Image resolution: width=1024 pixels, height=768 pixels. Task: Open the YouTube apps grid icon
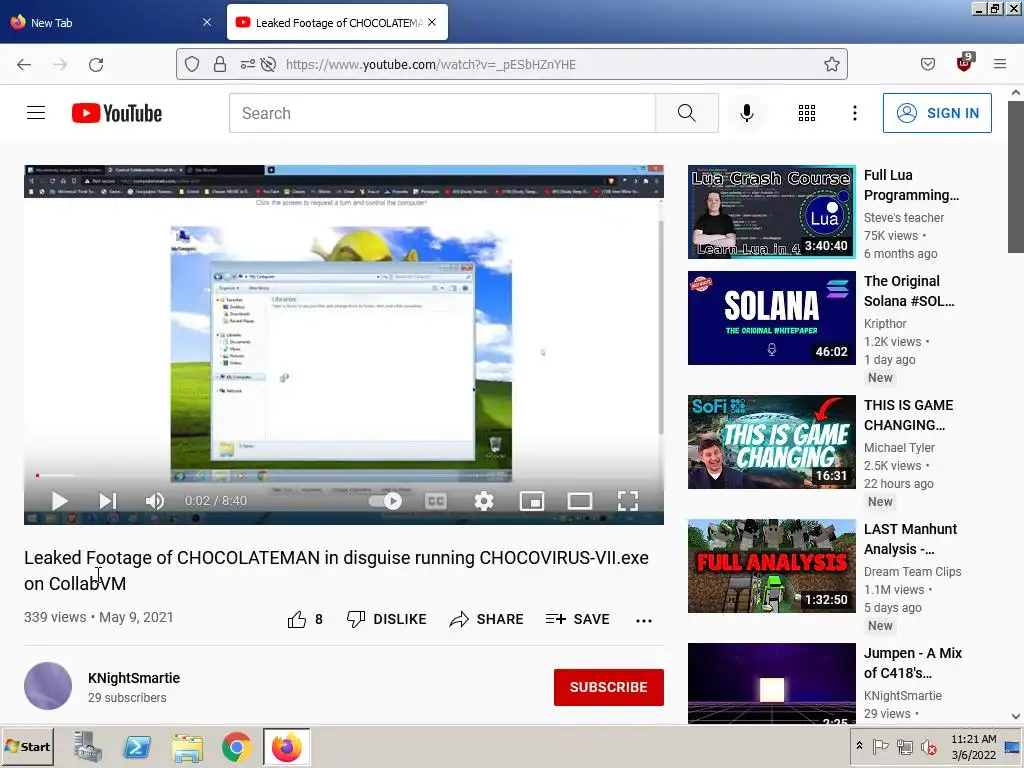807,113
